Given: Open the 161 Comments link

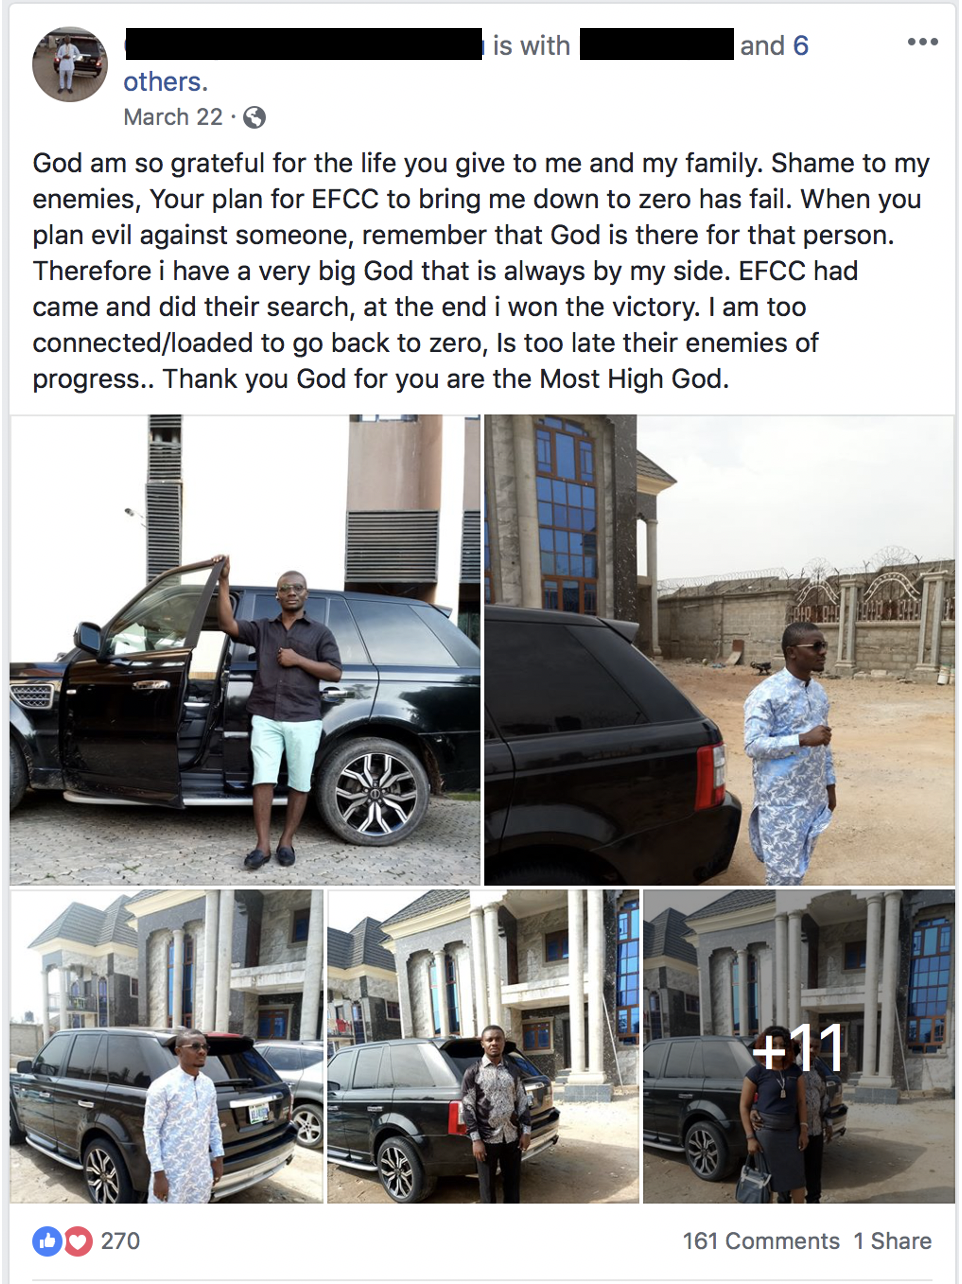Looking at the screenshot, I should click(x=761, y=1241).
